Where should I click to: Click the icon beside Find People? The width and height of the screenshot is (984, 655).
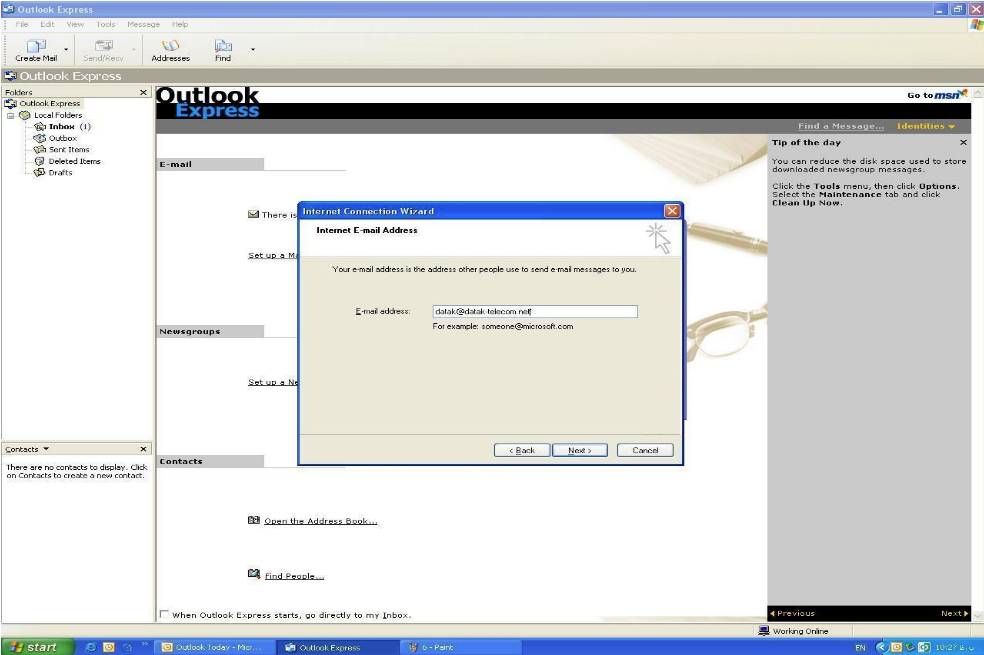point(254,573)
